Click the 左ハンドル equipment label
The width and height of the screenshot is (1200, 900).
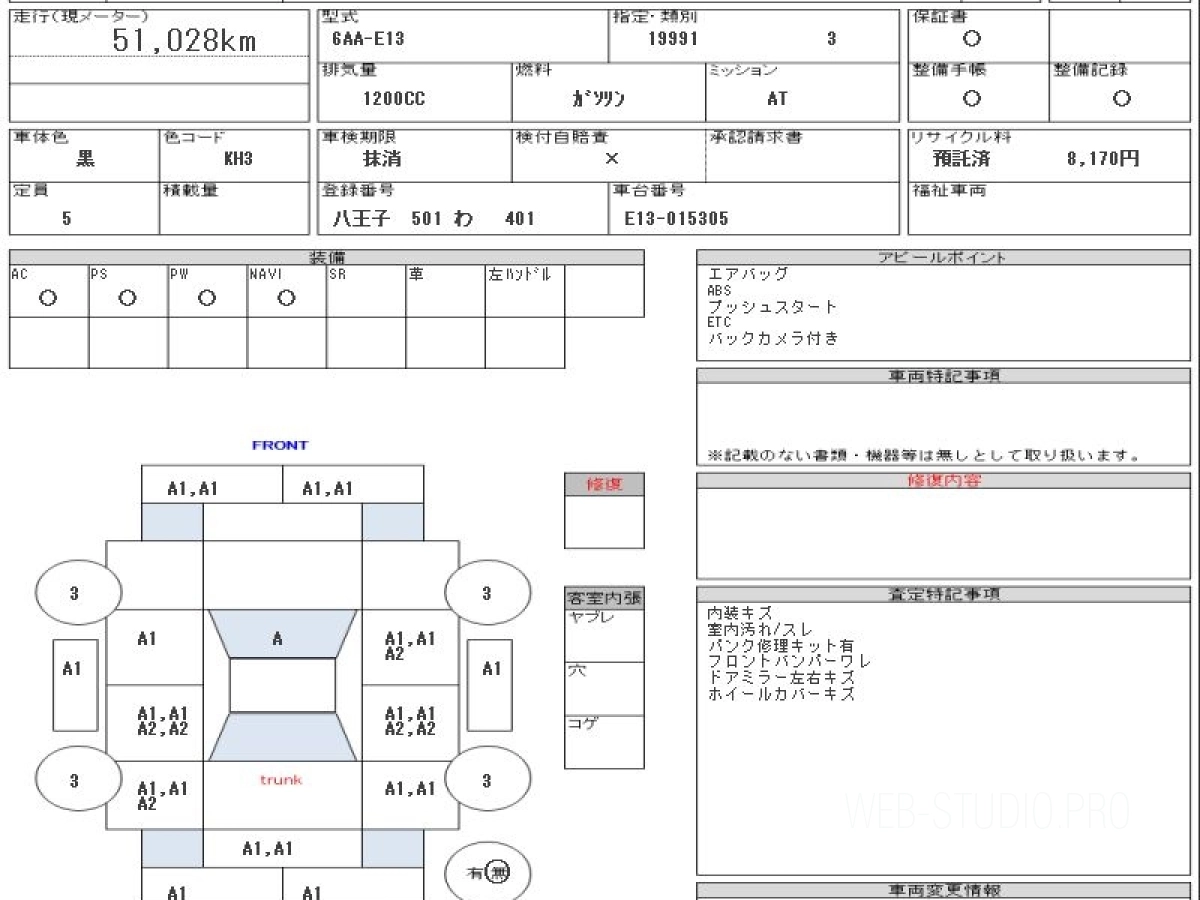coord(519,273)
